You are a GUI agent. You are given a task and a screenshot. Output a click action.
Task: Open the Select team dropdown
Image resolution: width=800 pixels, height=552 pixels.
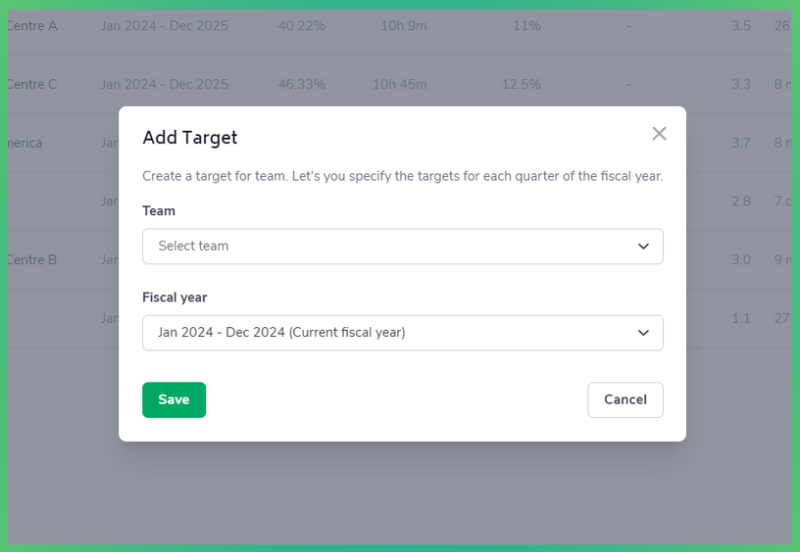tap(402, 246)
